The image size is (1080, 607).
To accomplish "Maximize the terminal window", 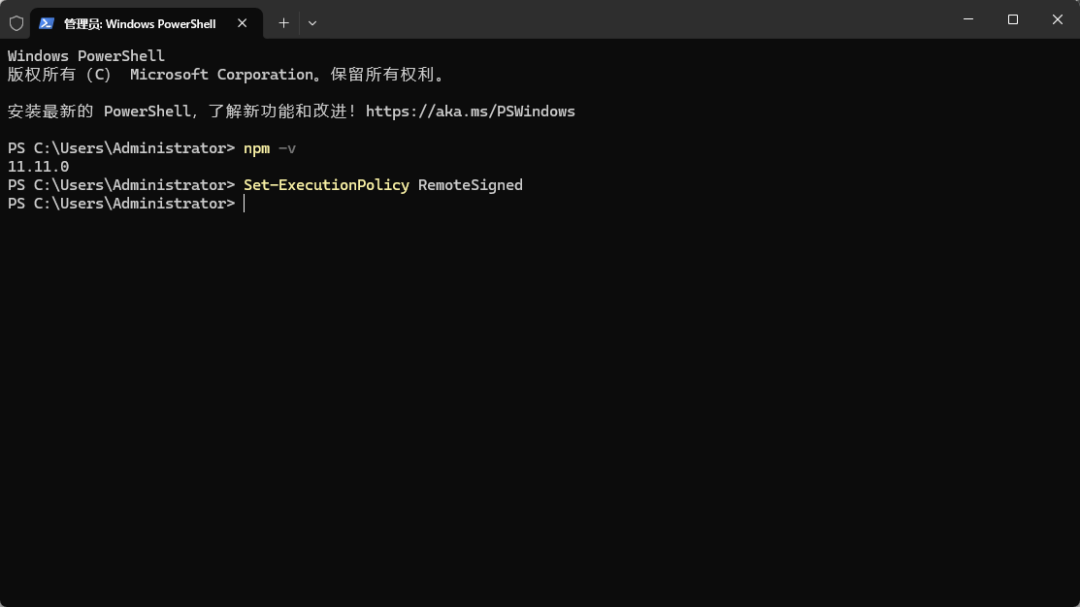I will pos(1012,19).
